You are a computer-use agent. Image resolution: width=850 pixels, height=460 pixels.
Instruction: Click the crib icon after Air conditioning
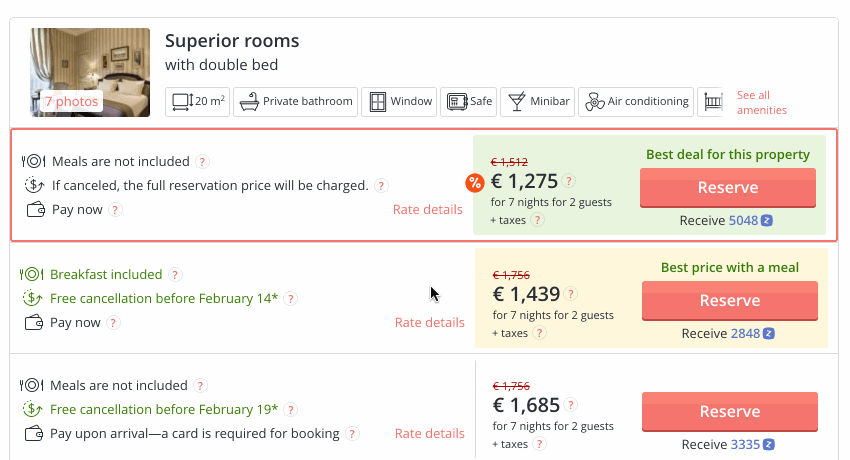tap(713, 101)
